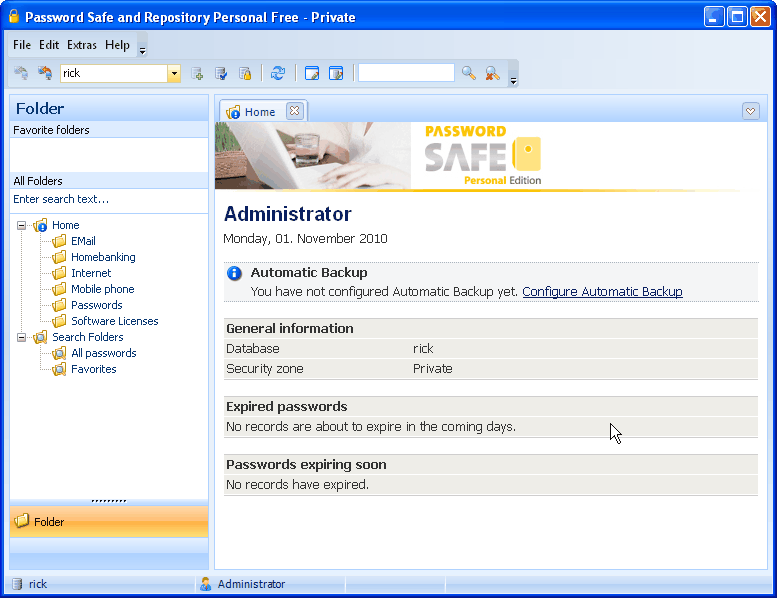
Task: Click the Passwords folder icon
Action: pyautogui.click(x=59, y=305)
